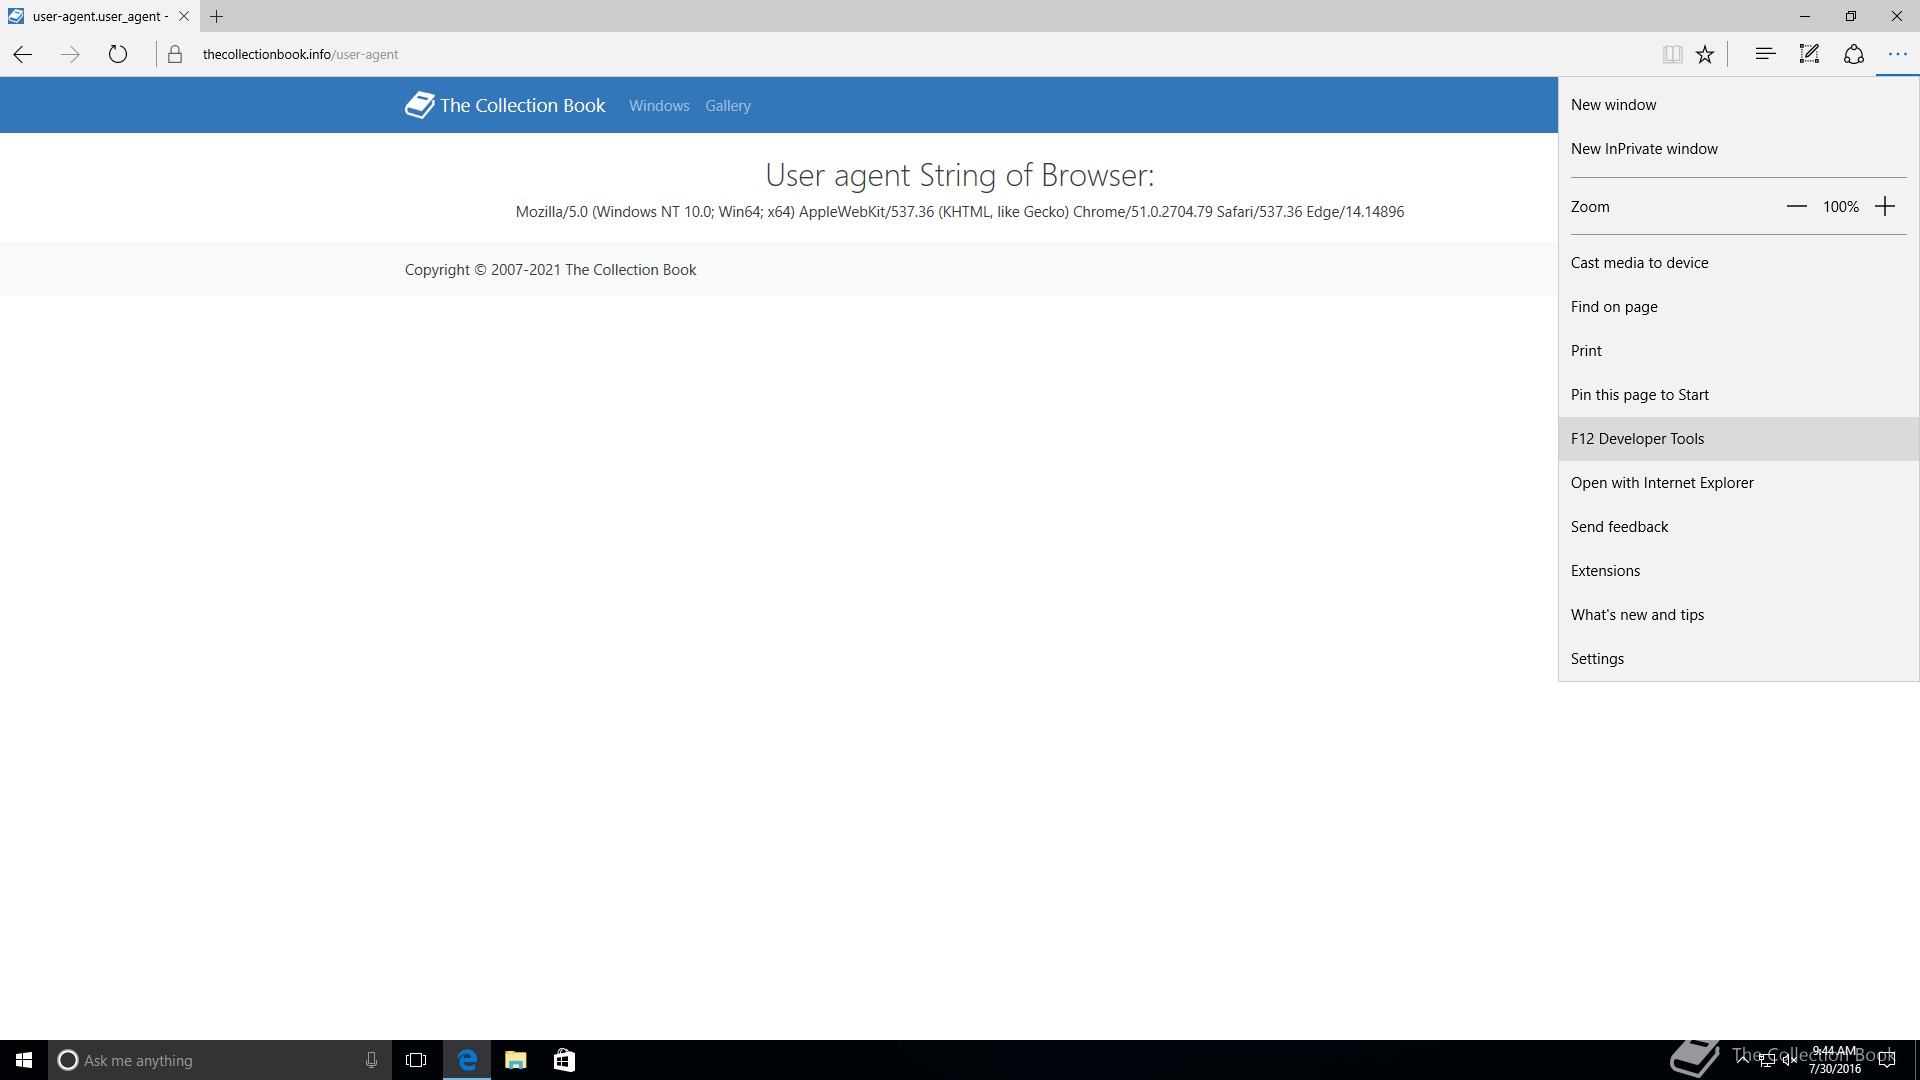
Task: Select What's new and tips
Action: [x=1738, y=615]
